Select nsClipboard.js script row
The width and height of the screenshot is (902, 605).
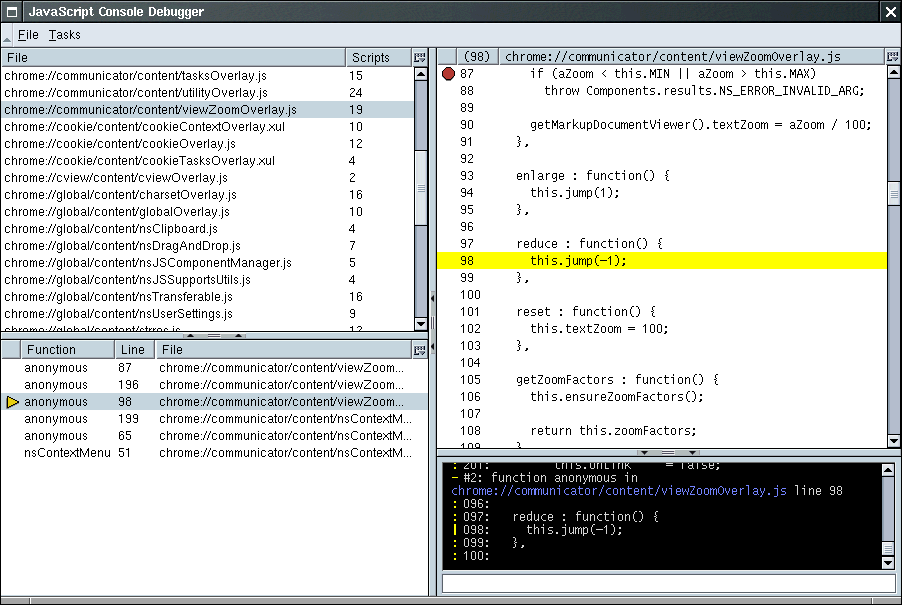coord(208,229)
